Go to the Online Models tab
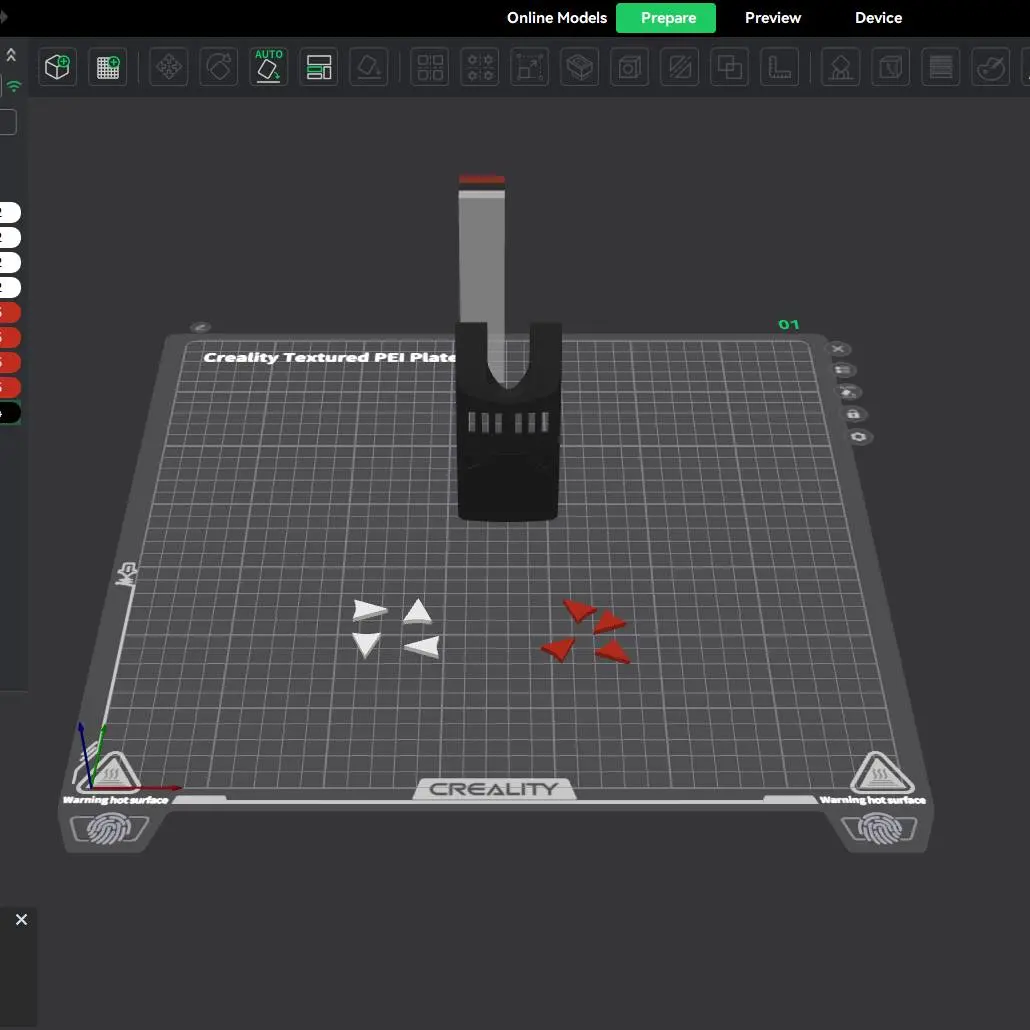The height and width of the screenshot is (1030, 1030). (557, 18)
